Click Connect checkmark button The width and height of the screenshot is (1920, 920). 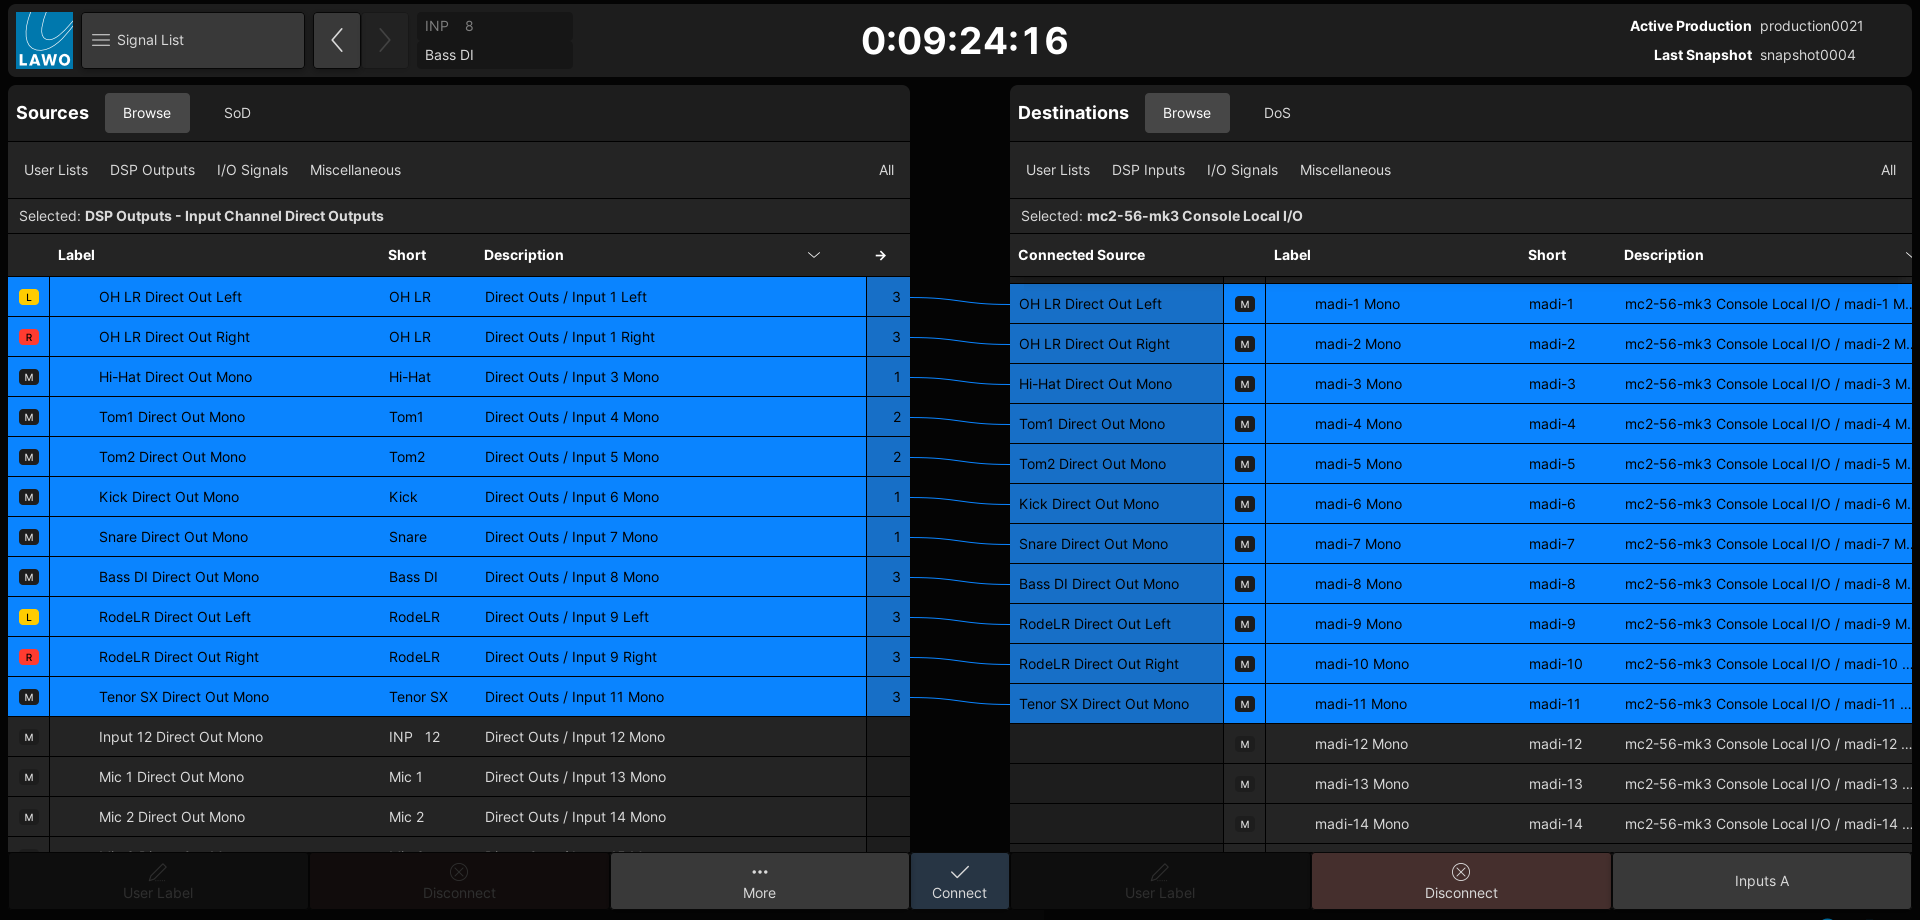(x=959, y=881)
